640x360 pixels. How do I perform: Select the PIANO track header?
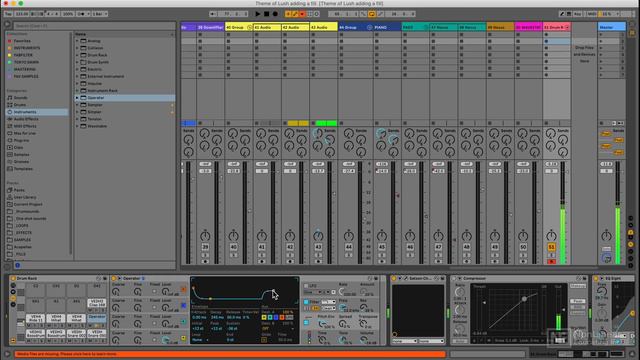click(387, 27)
